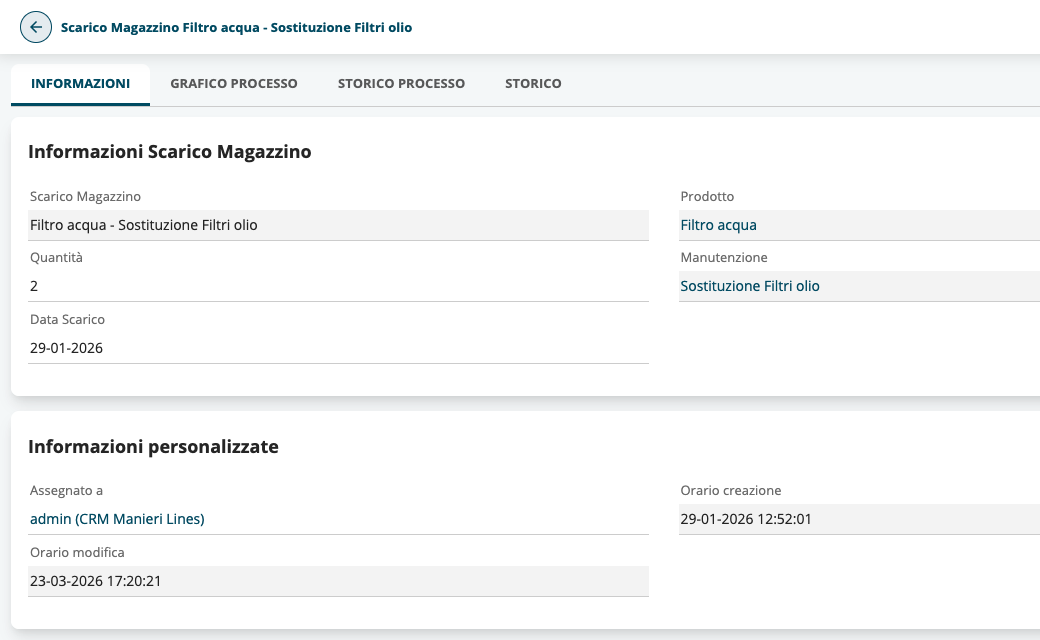Viewport: 1040px width, 640px height.
Task: Go to the STORICO tab
Action: [533, 84]
